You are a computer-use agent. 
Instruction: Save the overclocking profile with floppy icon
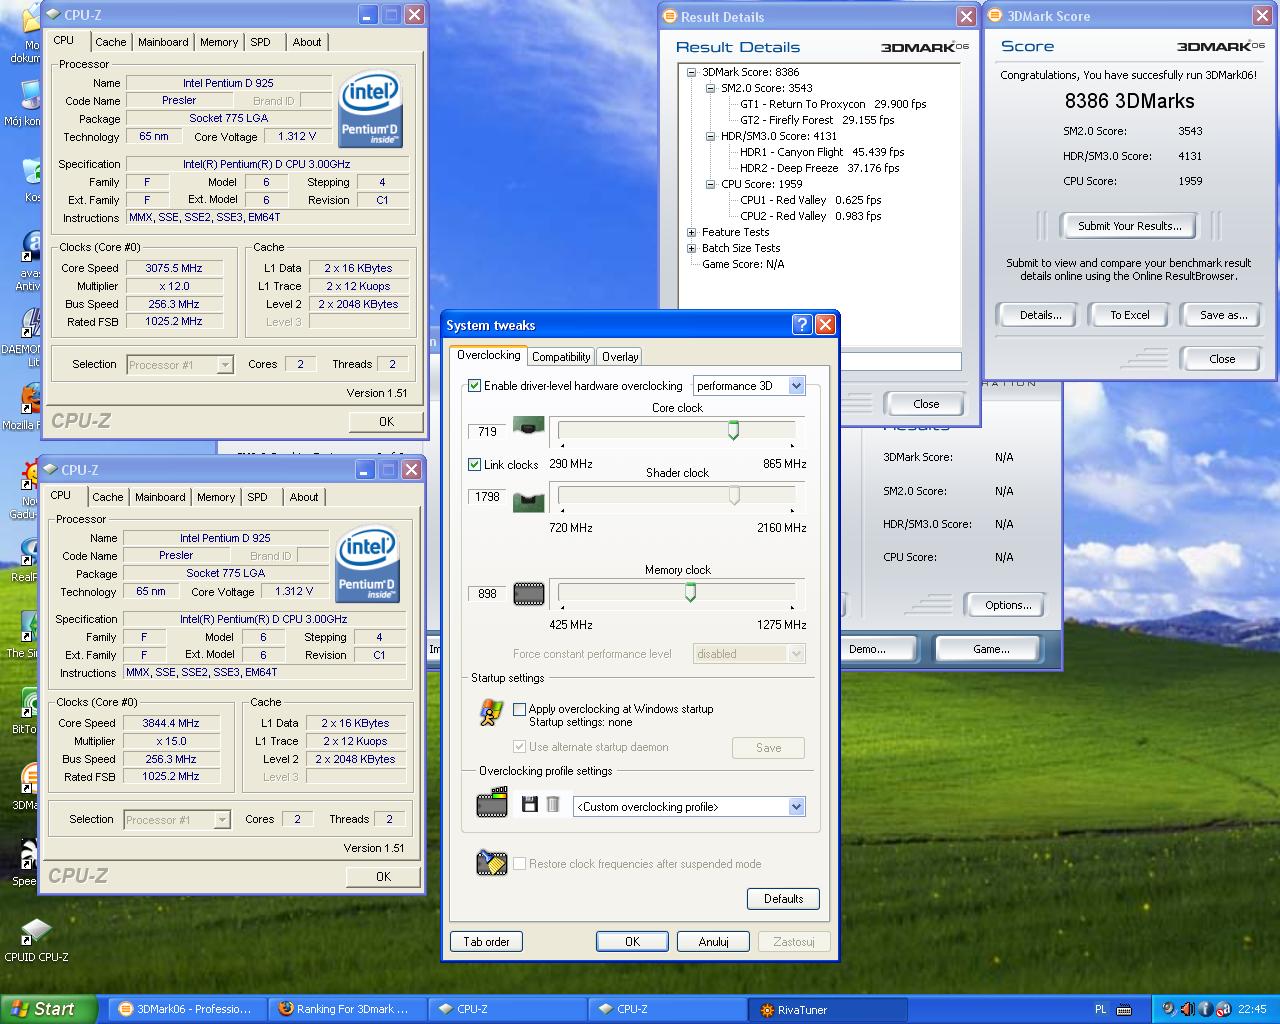[x=529, y=804]
